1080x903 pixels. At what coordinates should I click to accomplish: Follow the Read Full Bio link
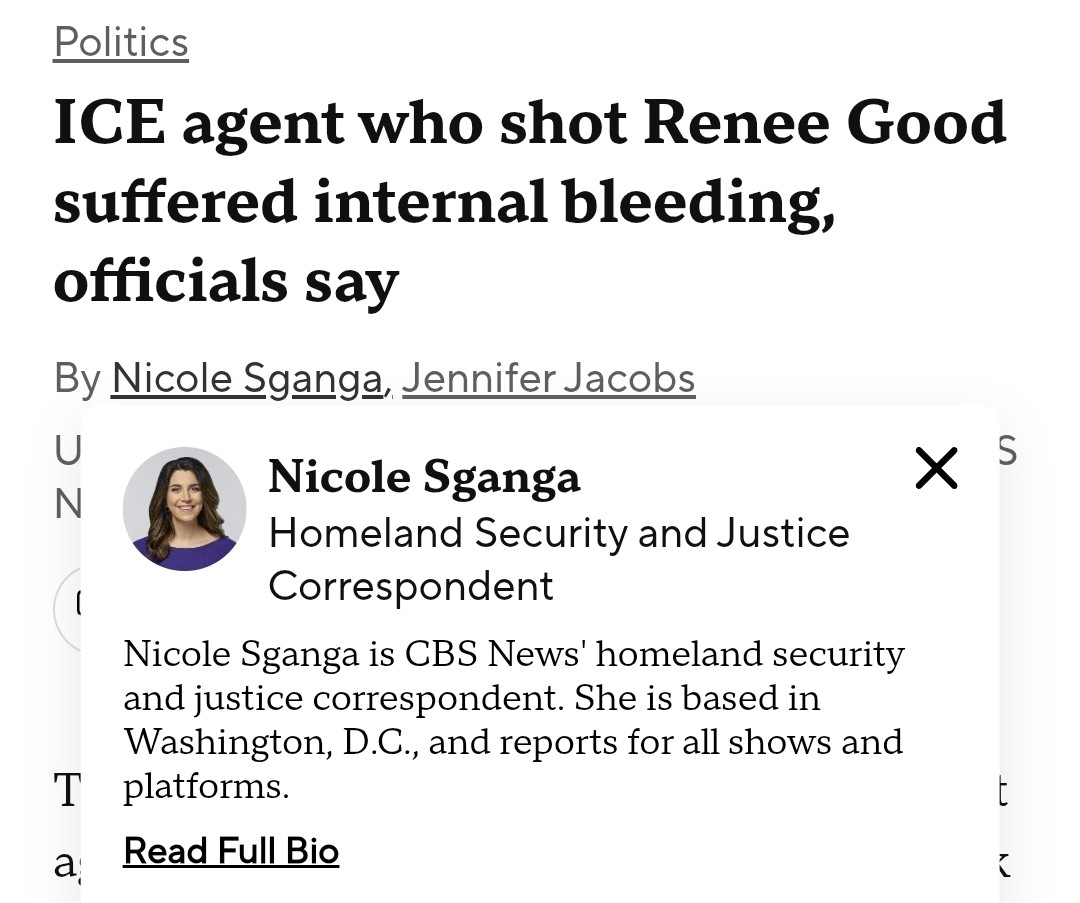pyautogui.click(x=231, y=851)
